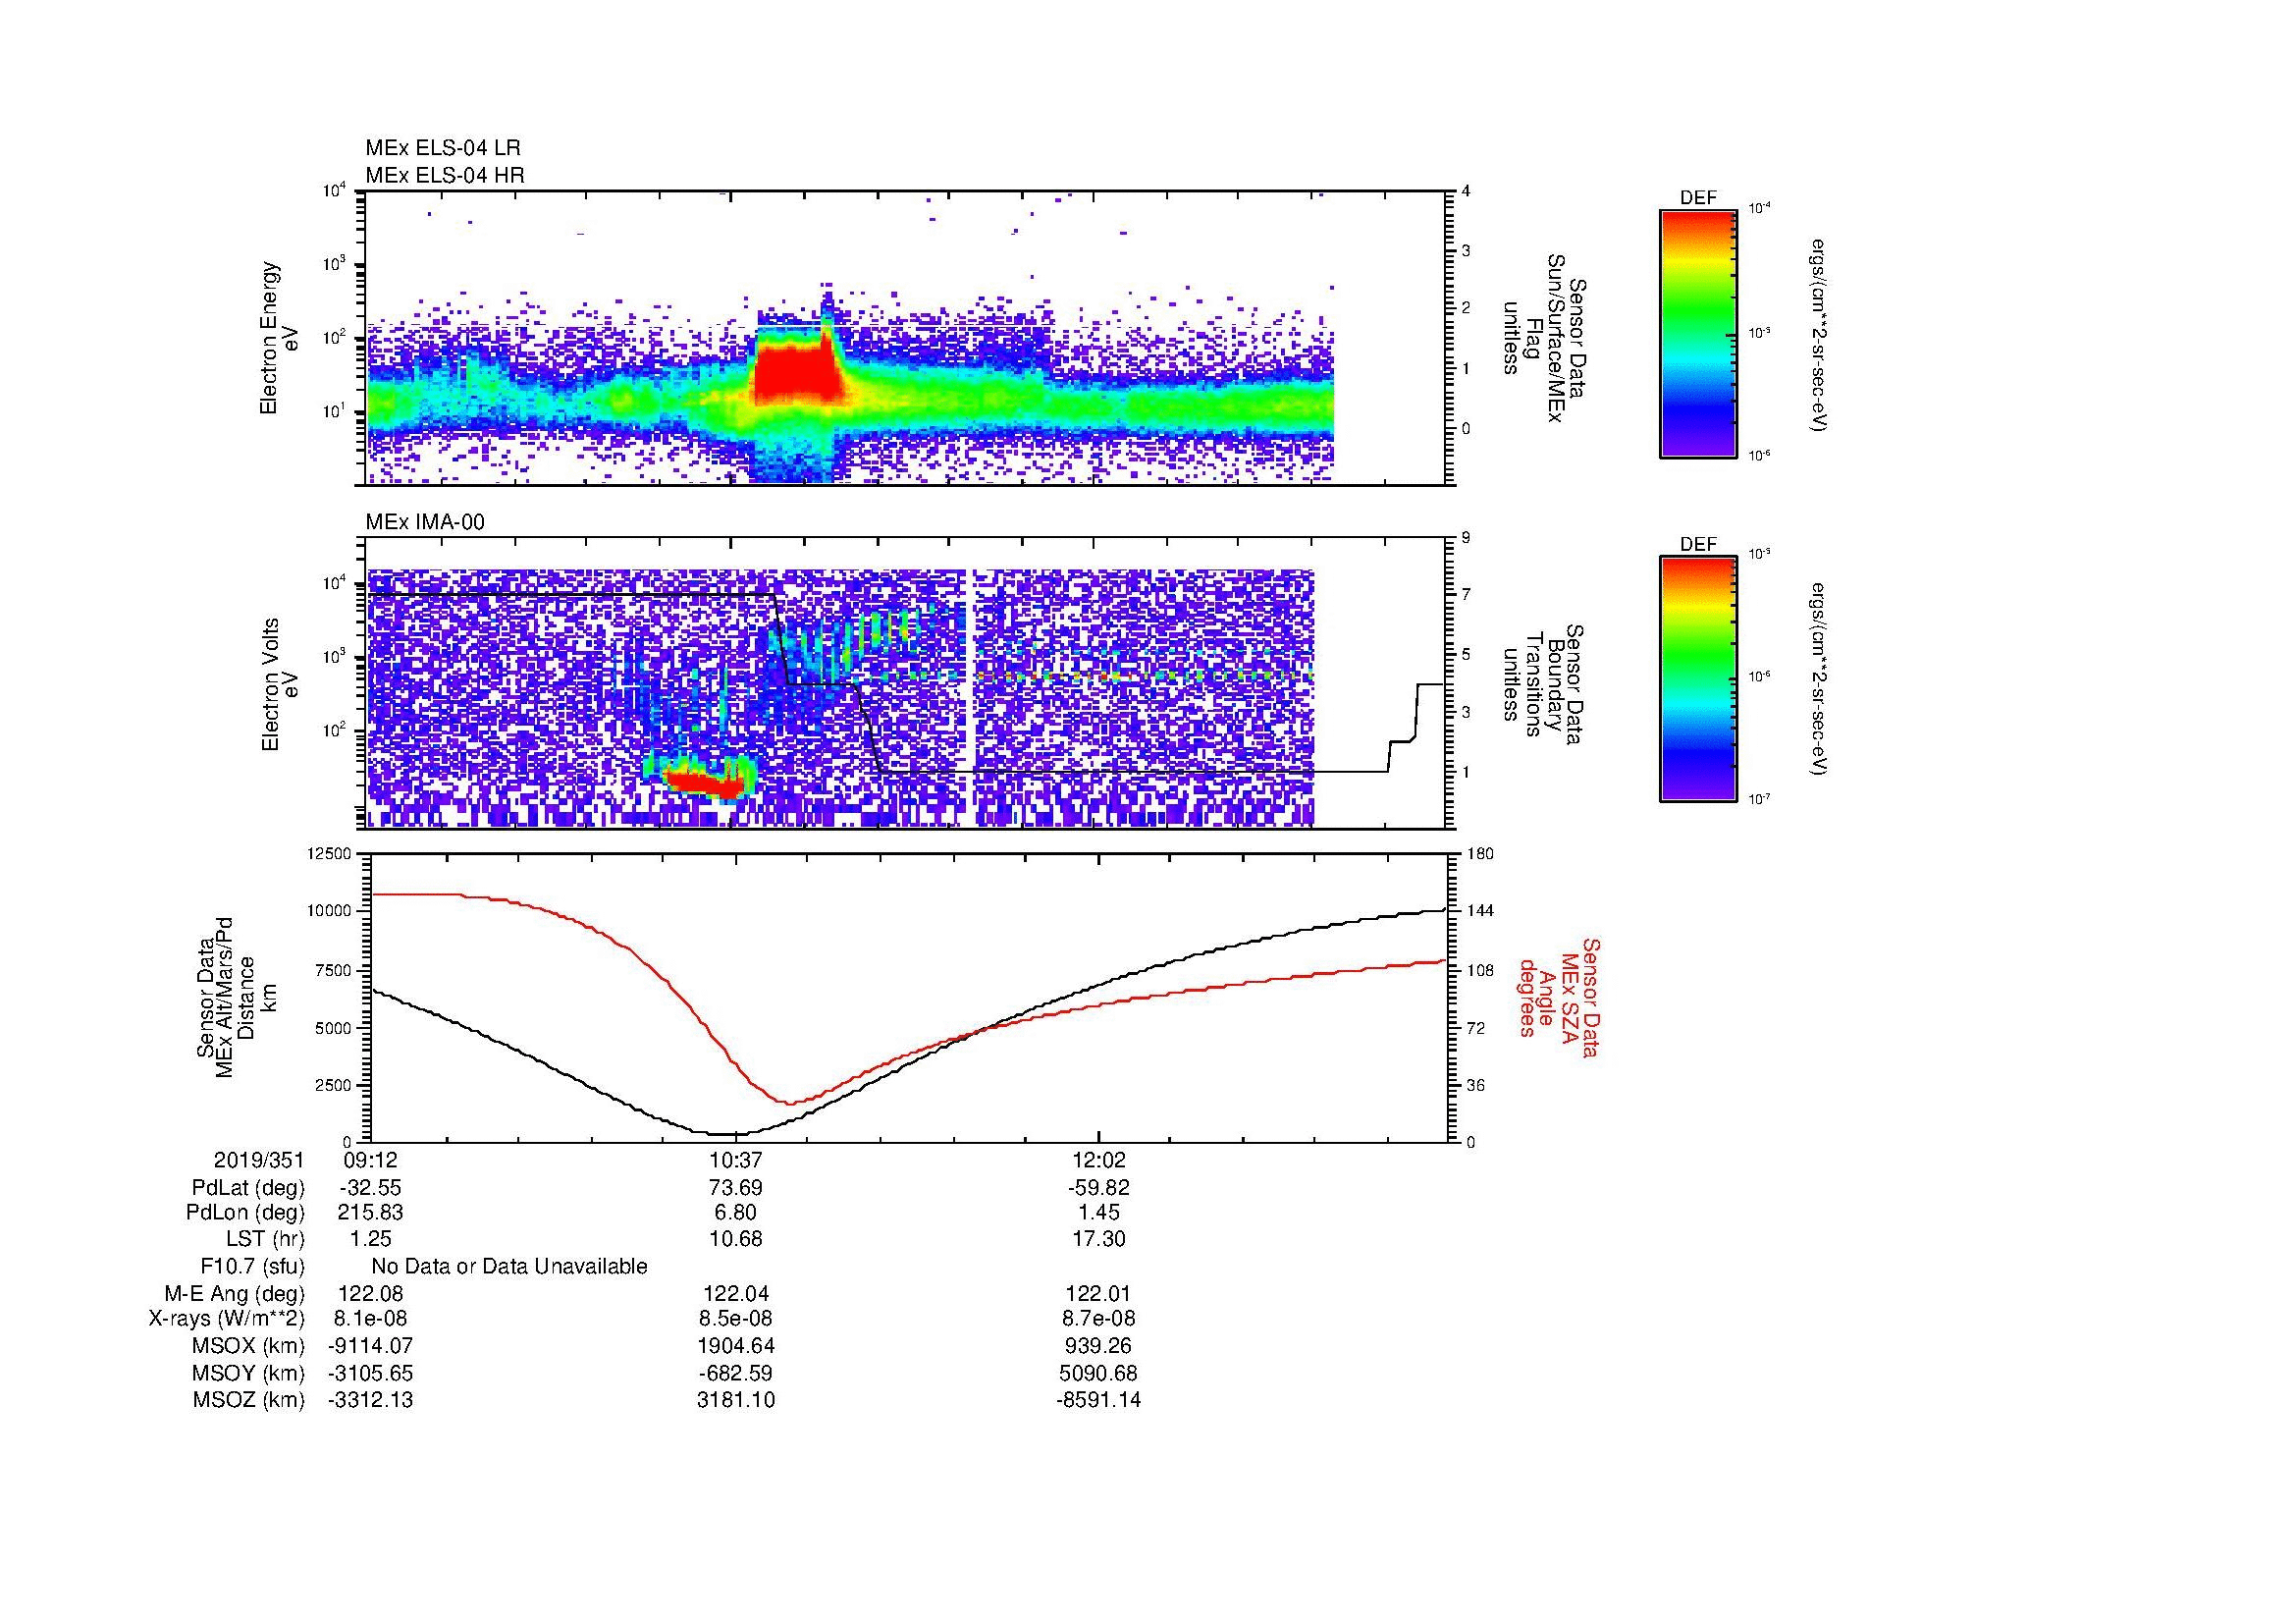Click the X-rays value 8.5e-08
This screenshot has width=2296, height=1623.
tap(736, 1319)
